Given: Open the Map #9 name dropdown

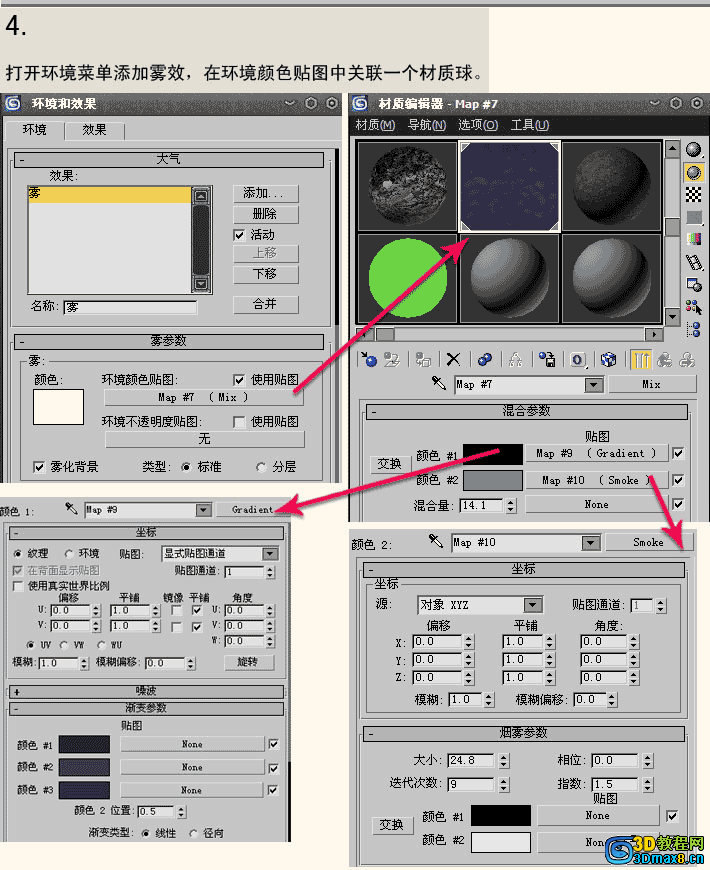Looking at the screenshot, I should point(204,509).
